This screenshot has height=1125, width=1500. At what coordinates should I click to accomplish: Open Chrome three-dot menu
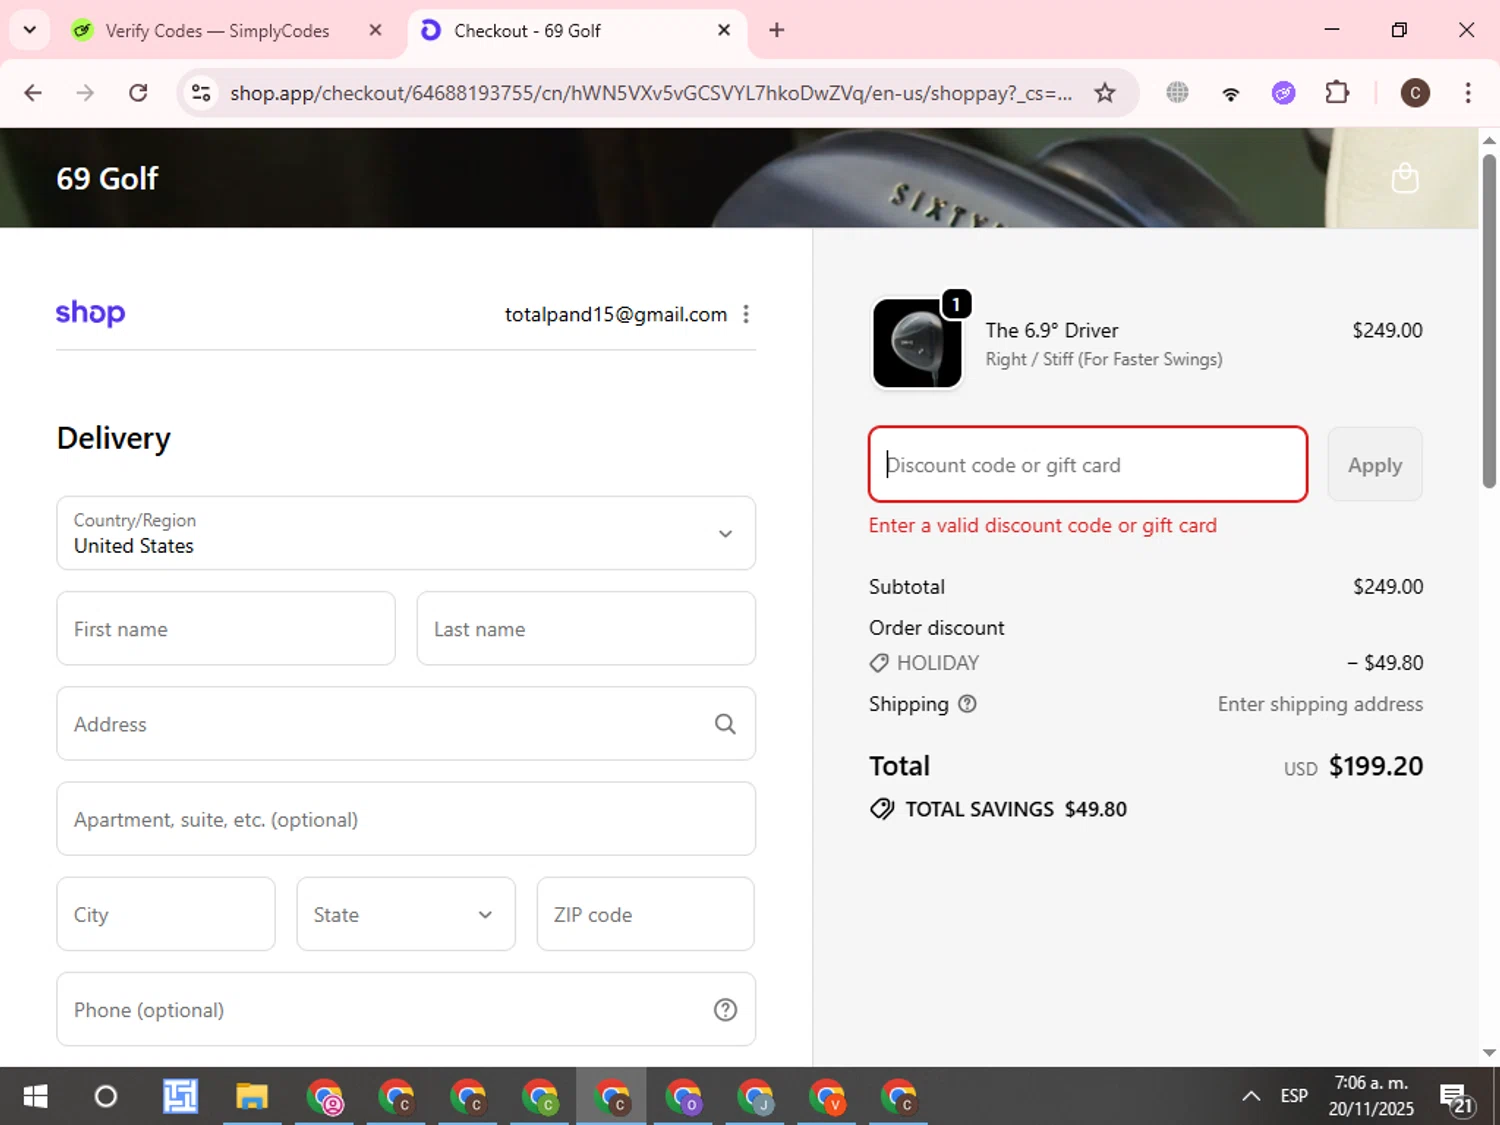[x=1468, y=93]
